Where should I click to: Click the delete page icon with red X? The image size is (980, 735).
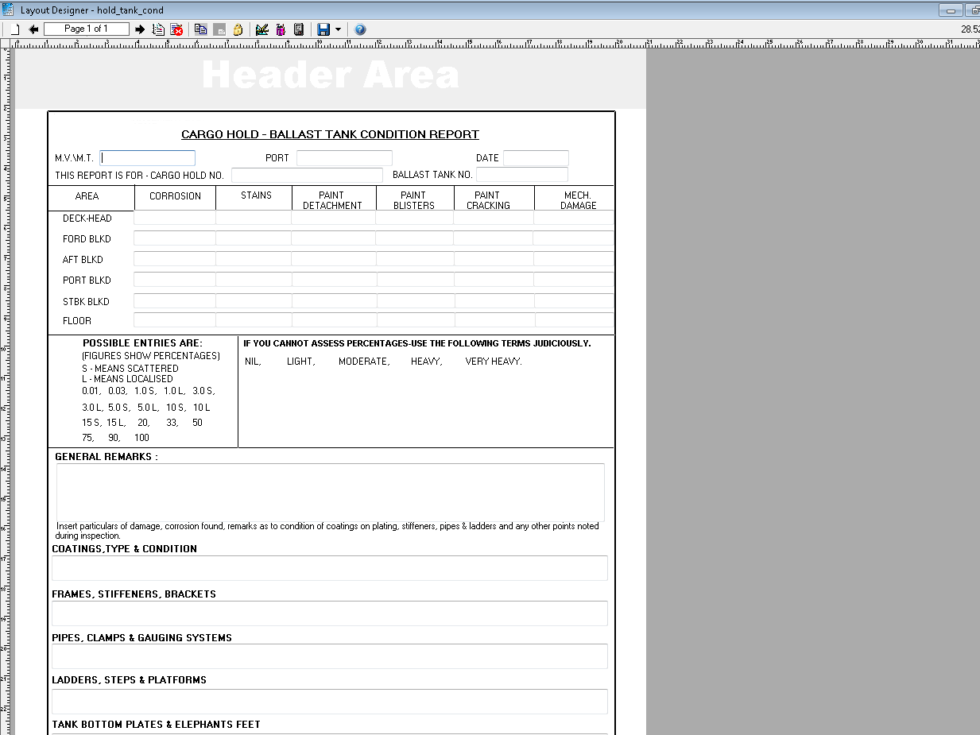click(x=177, y=30)
